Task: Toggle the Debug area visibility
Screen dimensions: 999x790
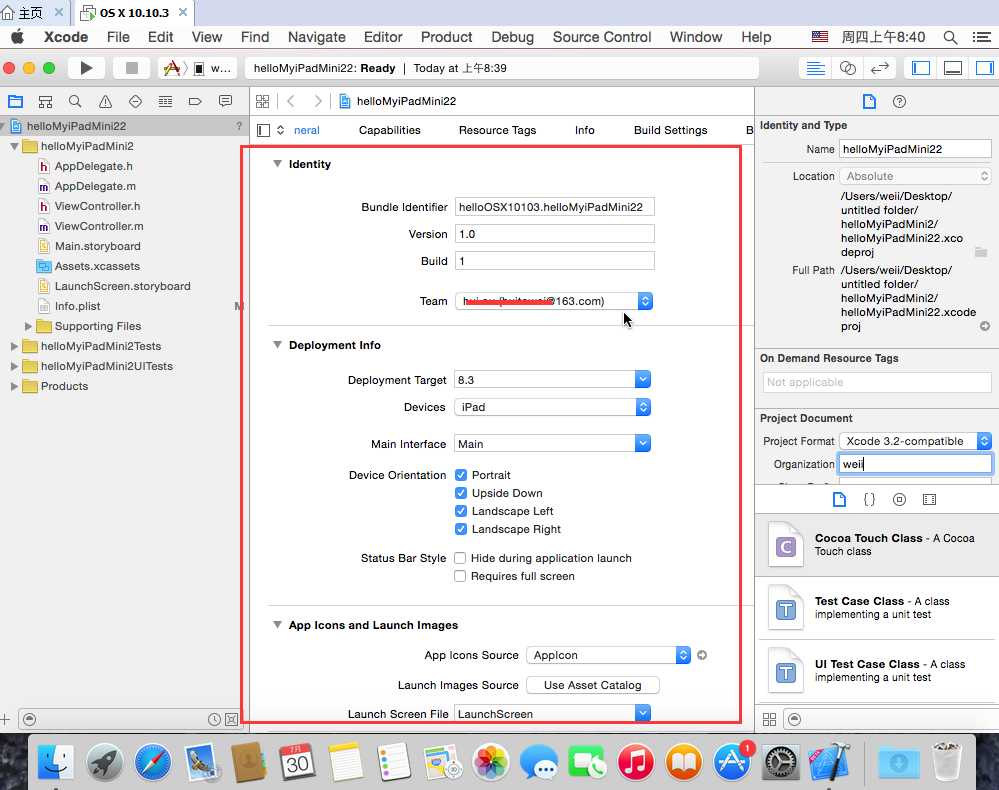Action: tap(953, 68)
